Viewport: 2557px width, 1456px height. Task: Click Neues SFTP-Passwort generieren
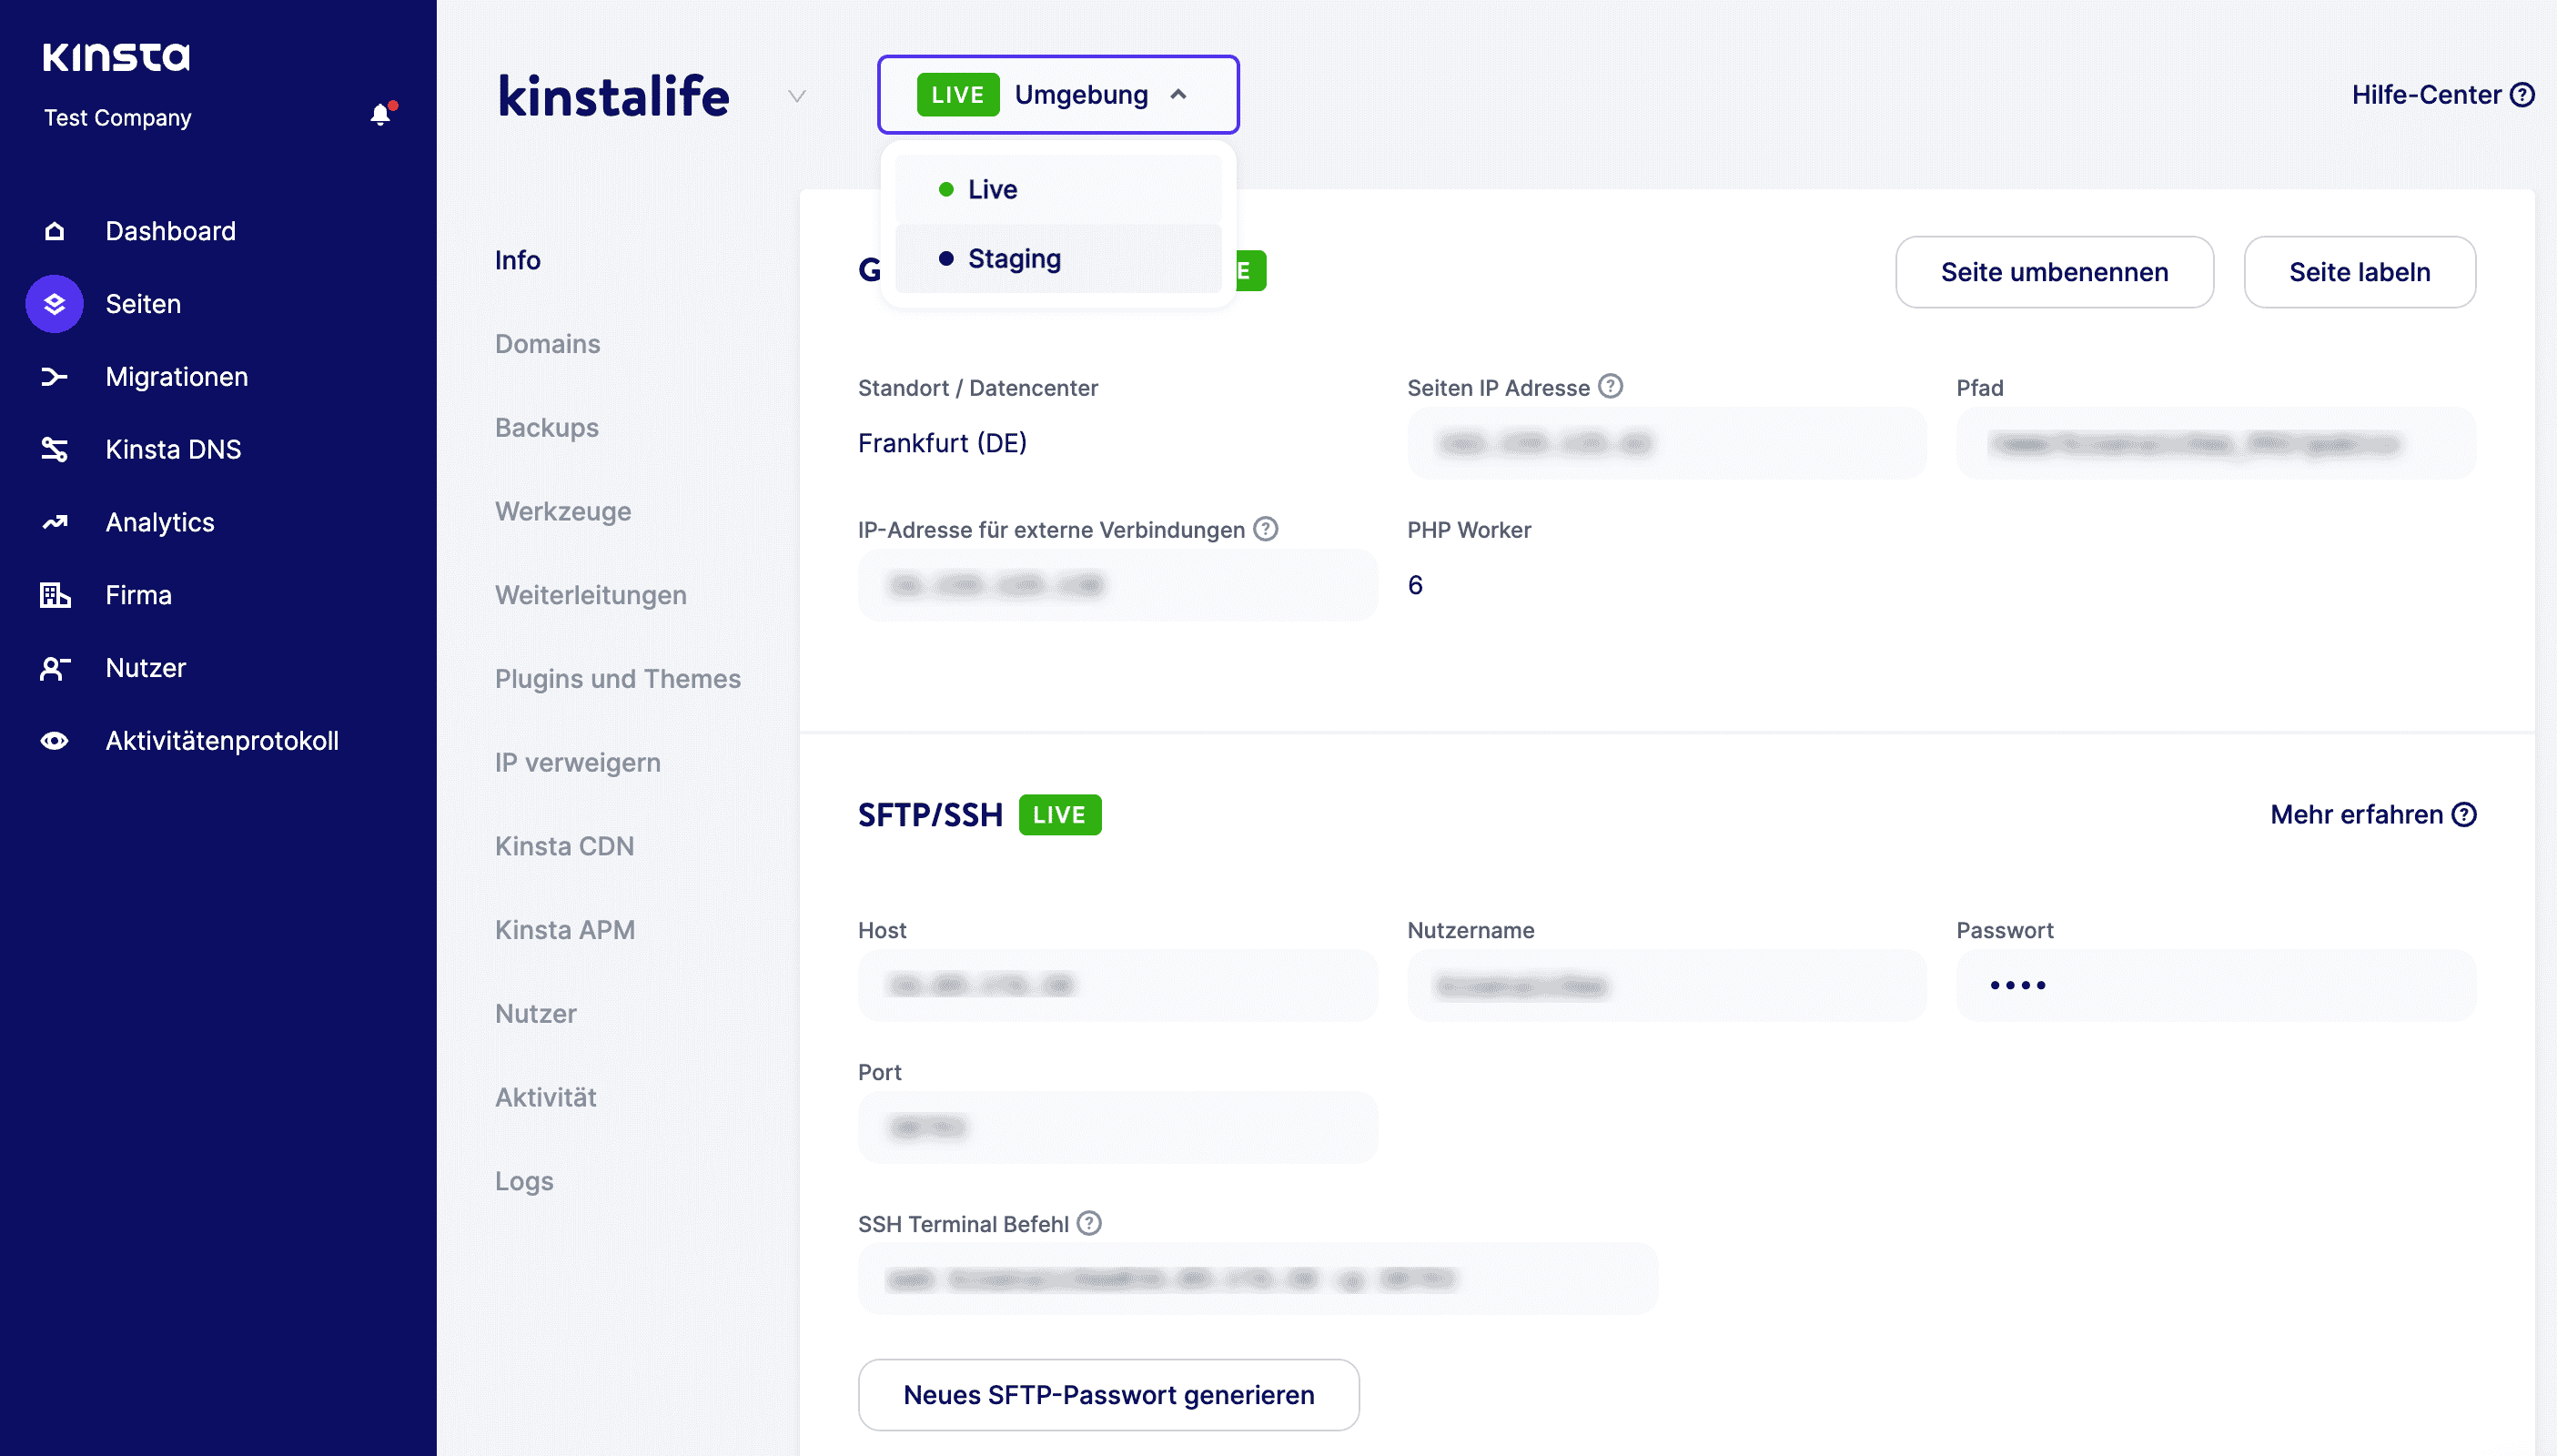point(1108,1395)
